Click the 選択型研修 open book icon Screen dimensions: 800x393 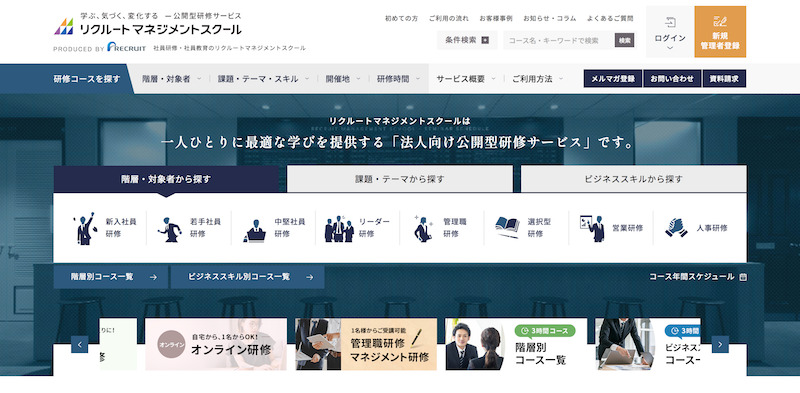point(508,228)
